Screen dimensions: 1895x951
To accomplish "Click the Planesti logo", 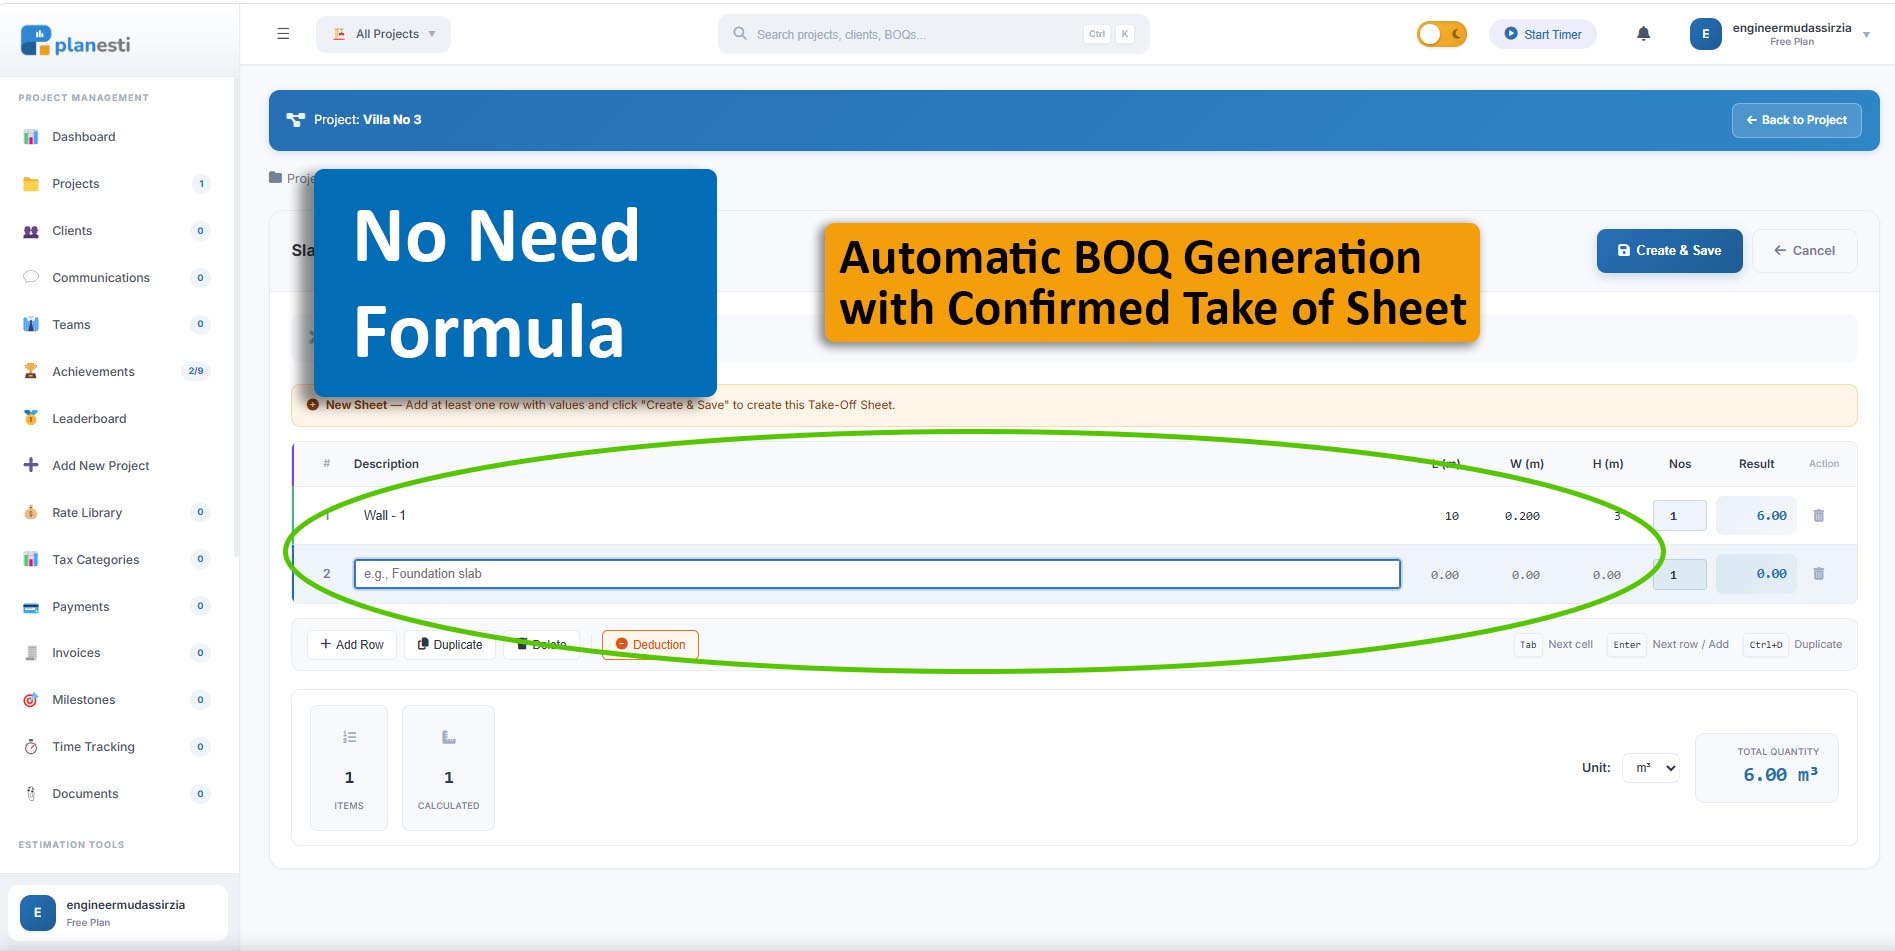I will (76, 42).
